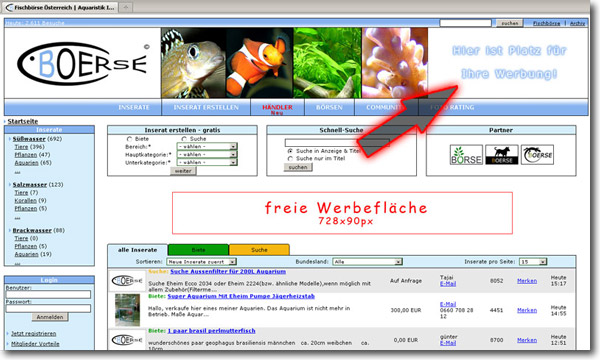The width and height of the screenshot is (600, 360).
Task: Open the green plant BÖRSE partner logo
Action: tap(466, 155)
